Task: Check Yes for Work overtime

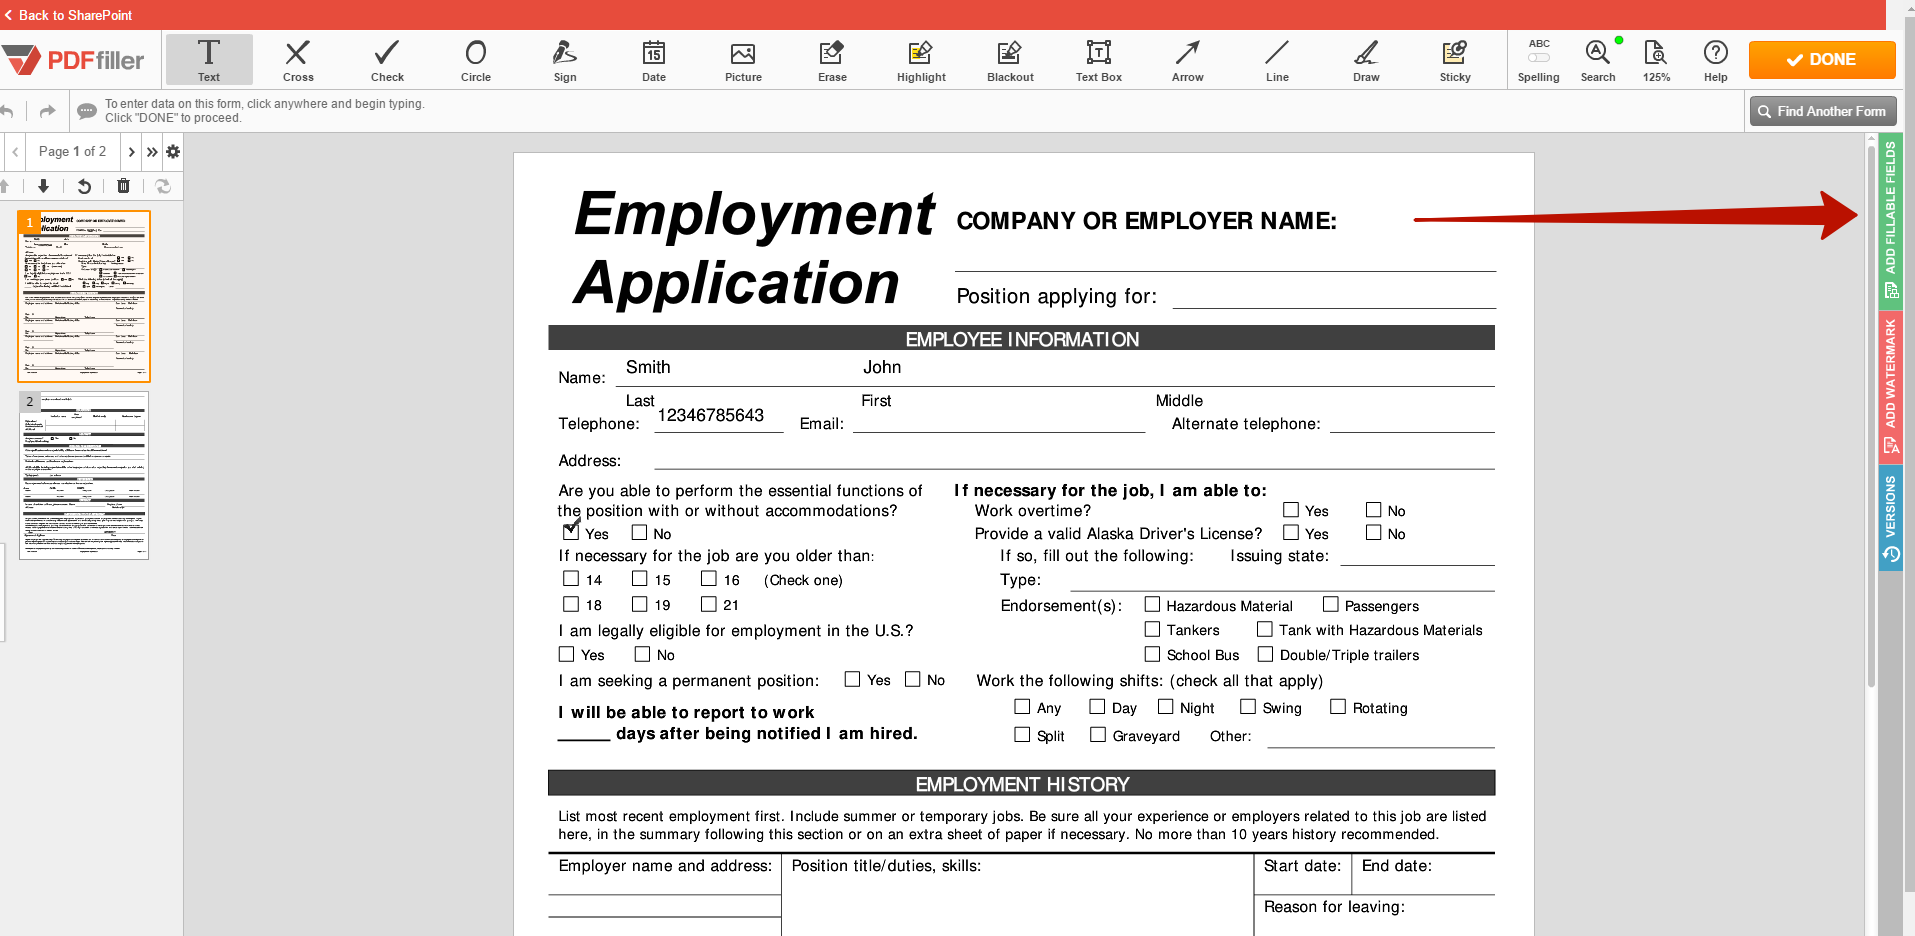Action: pos(1291,510)
